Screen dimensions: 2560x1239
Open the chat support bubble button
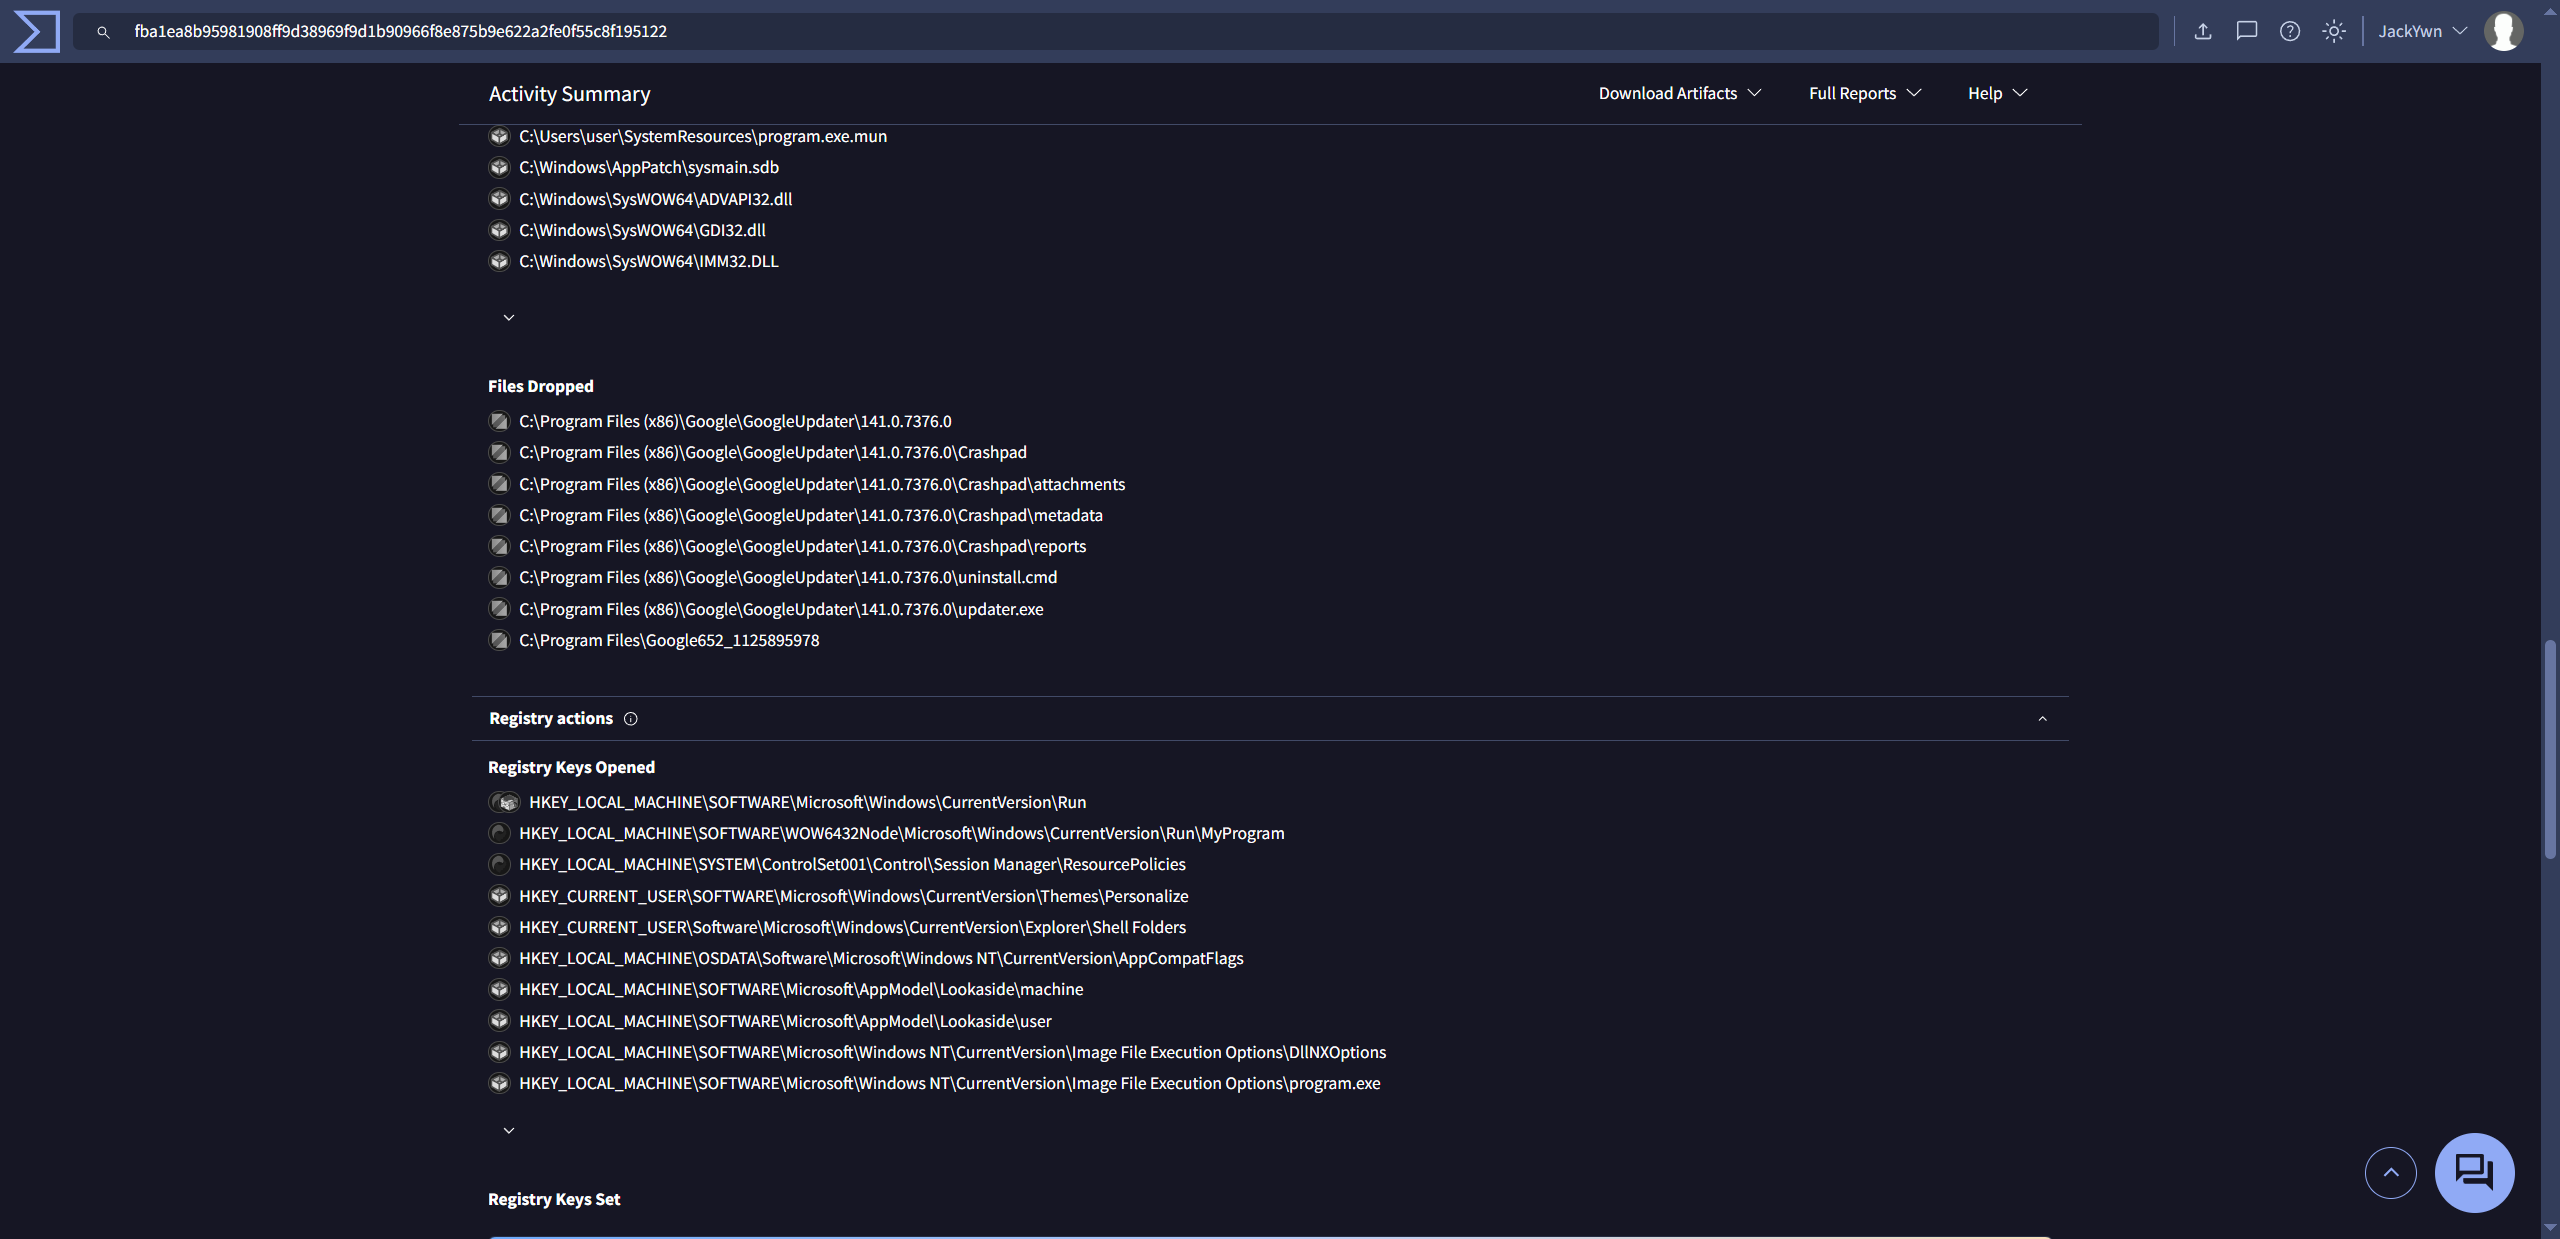point(2474,1172)
